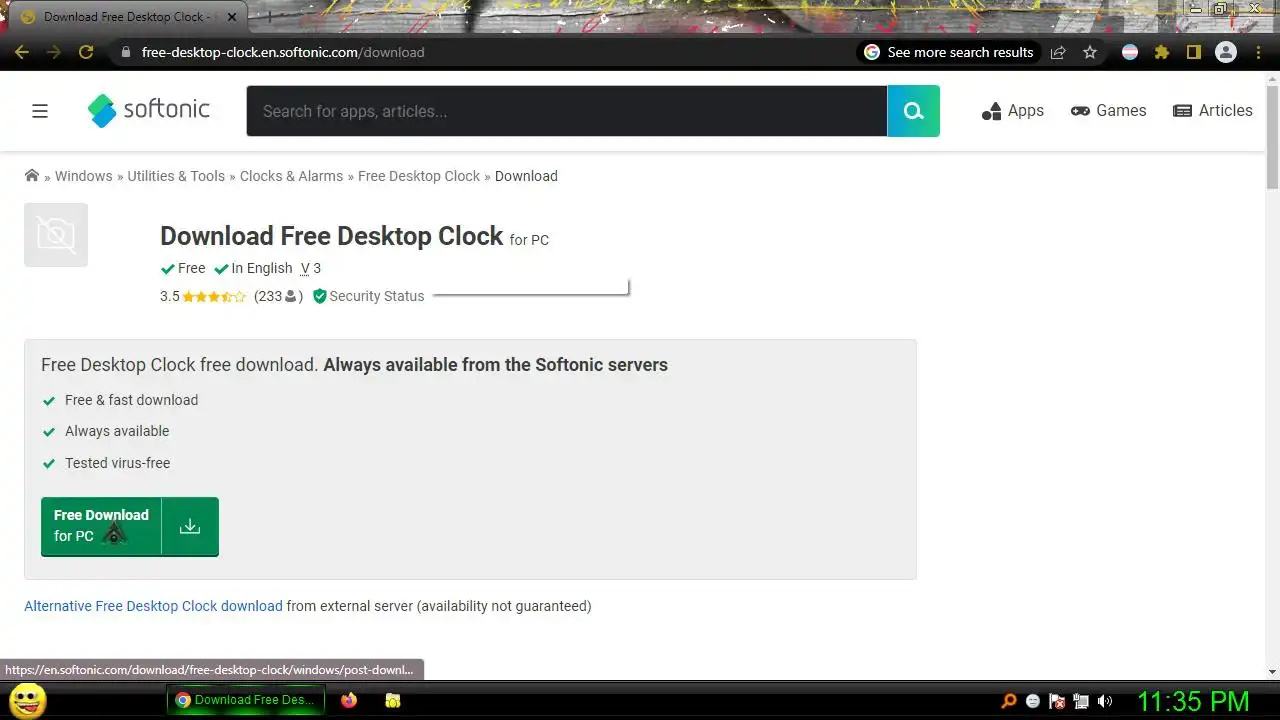Click the white round tray icon
Viewport: 1280px width, 720px height.
pyautogui.click(x=1033, y=701)
